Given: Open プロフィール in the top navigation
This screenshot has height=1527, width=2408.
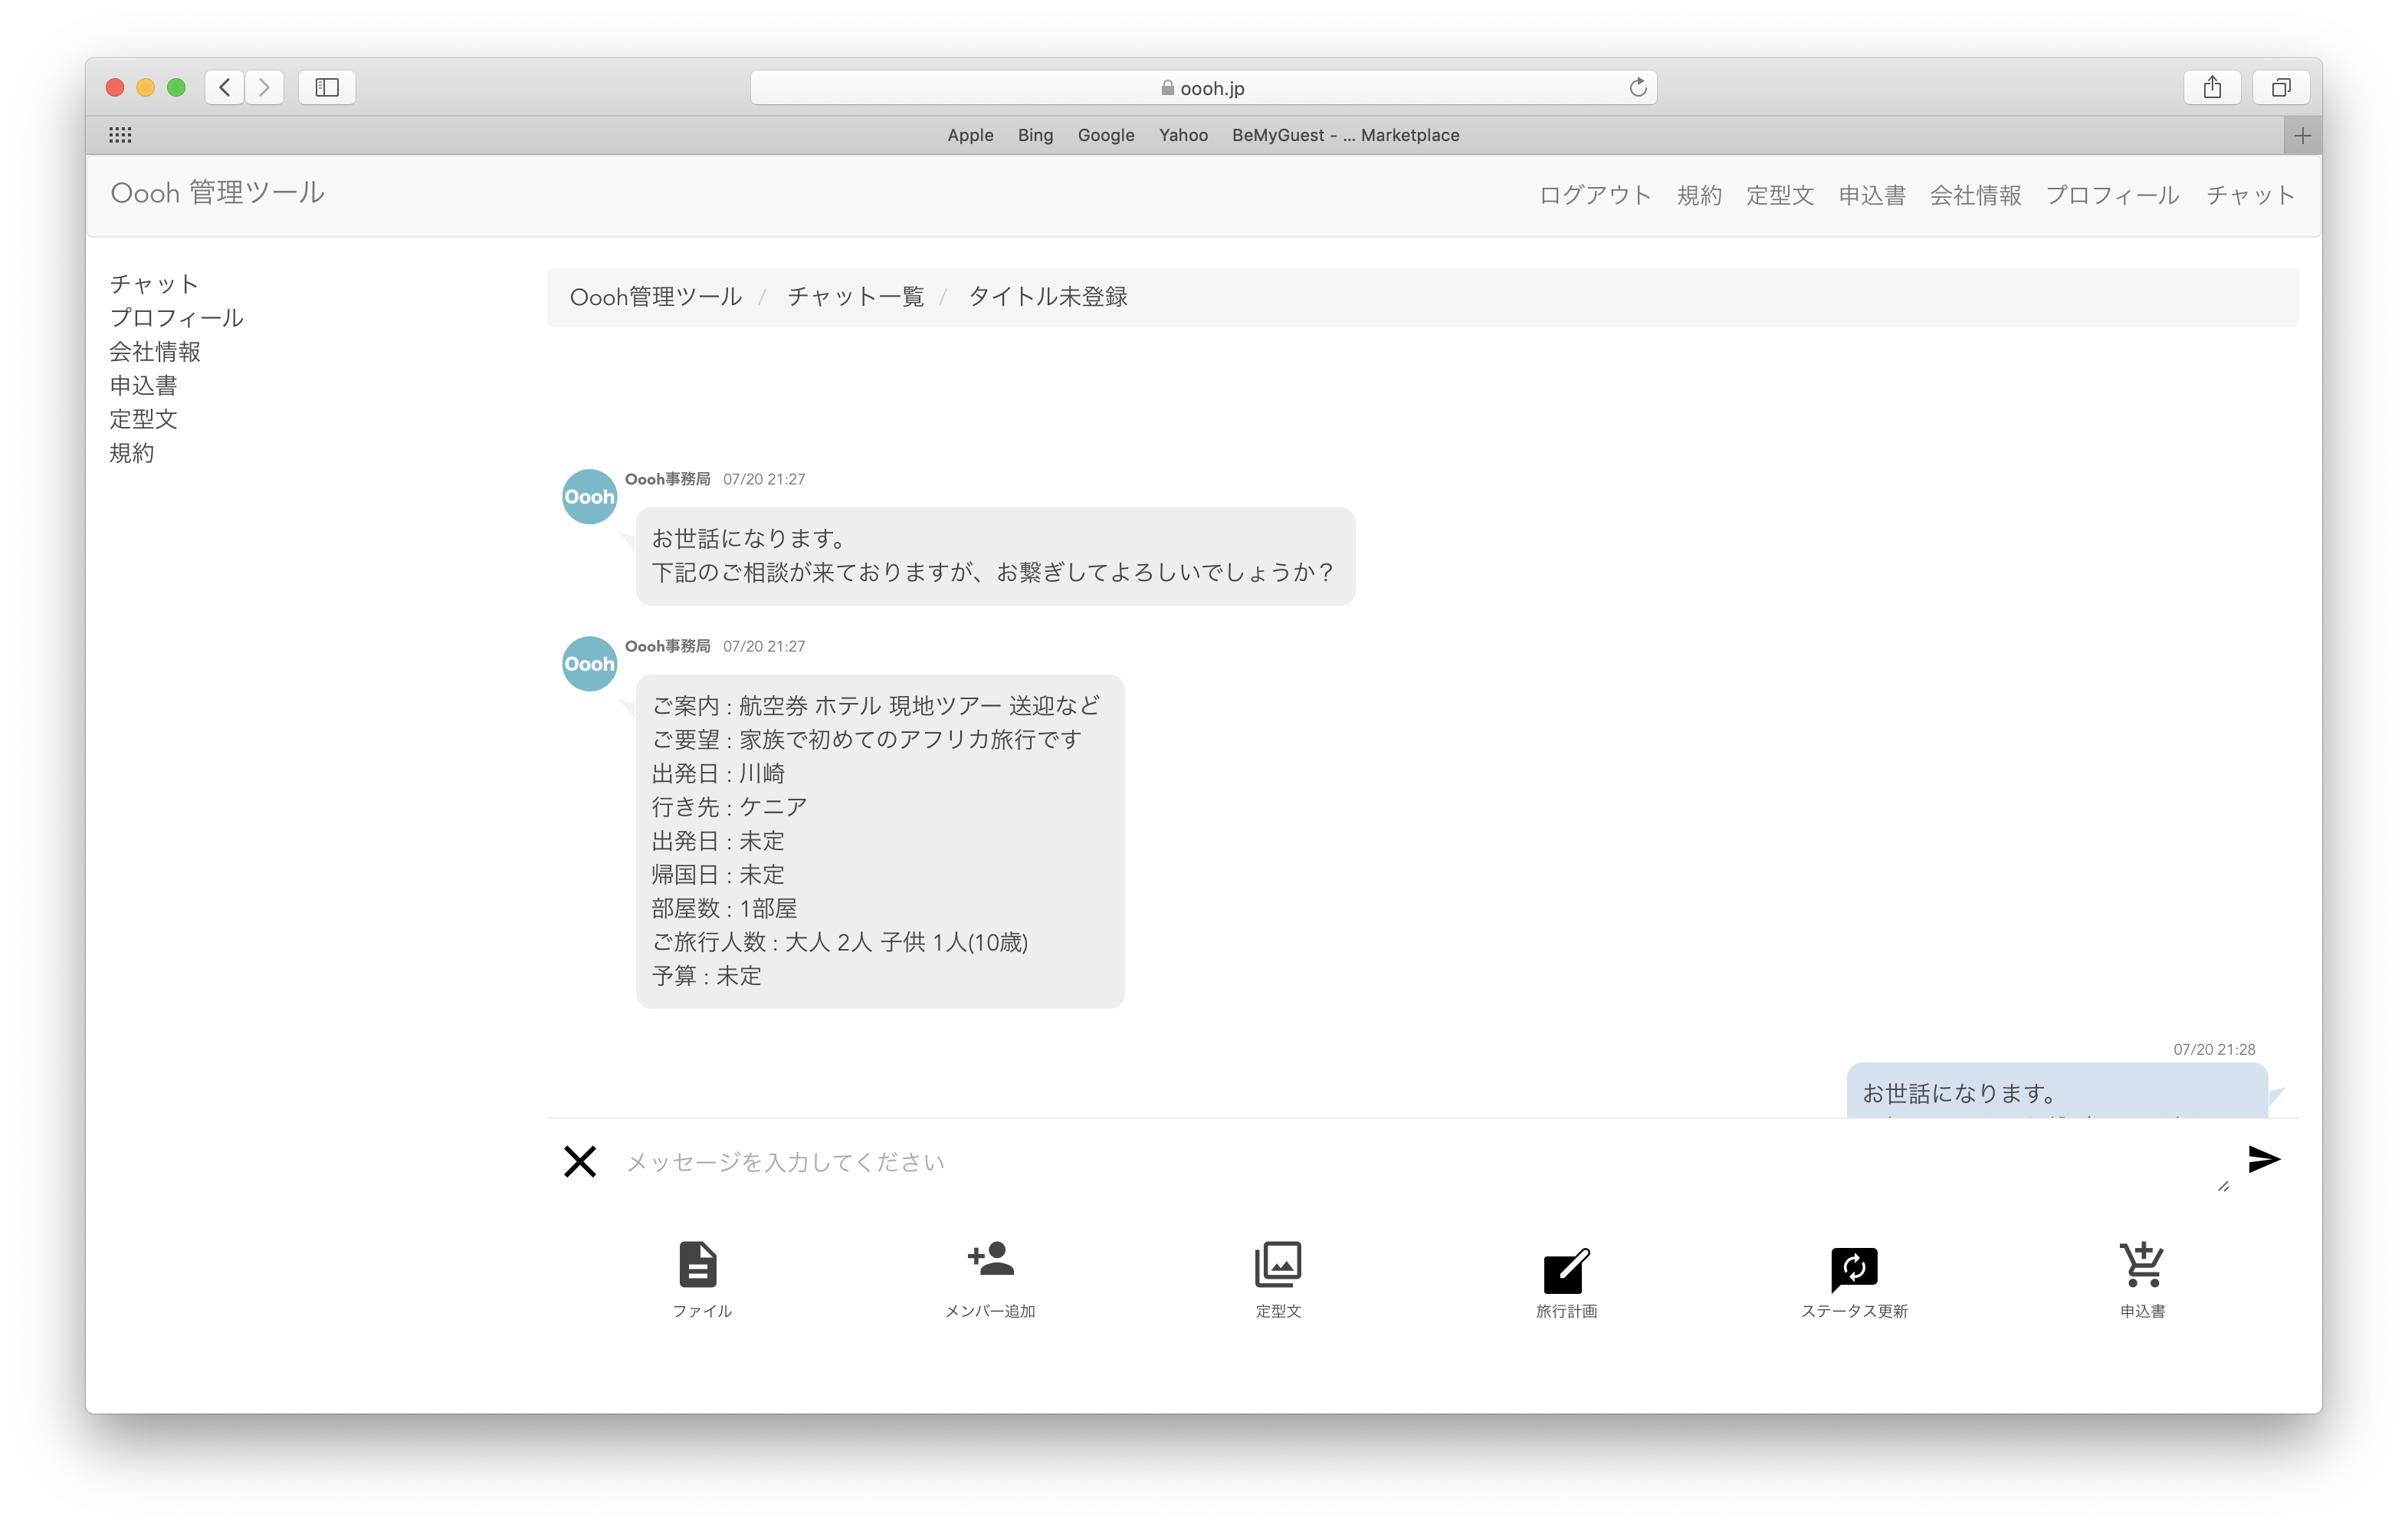Looking at the screenshot, I should click(2112, 195).
